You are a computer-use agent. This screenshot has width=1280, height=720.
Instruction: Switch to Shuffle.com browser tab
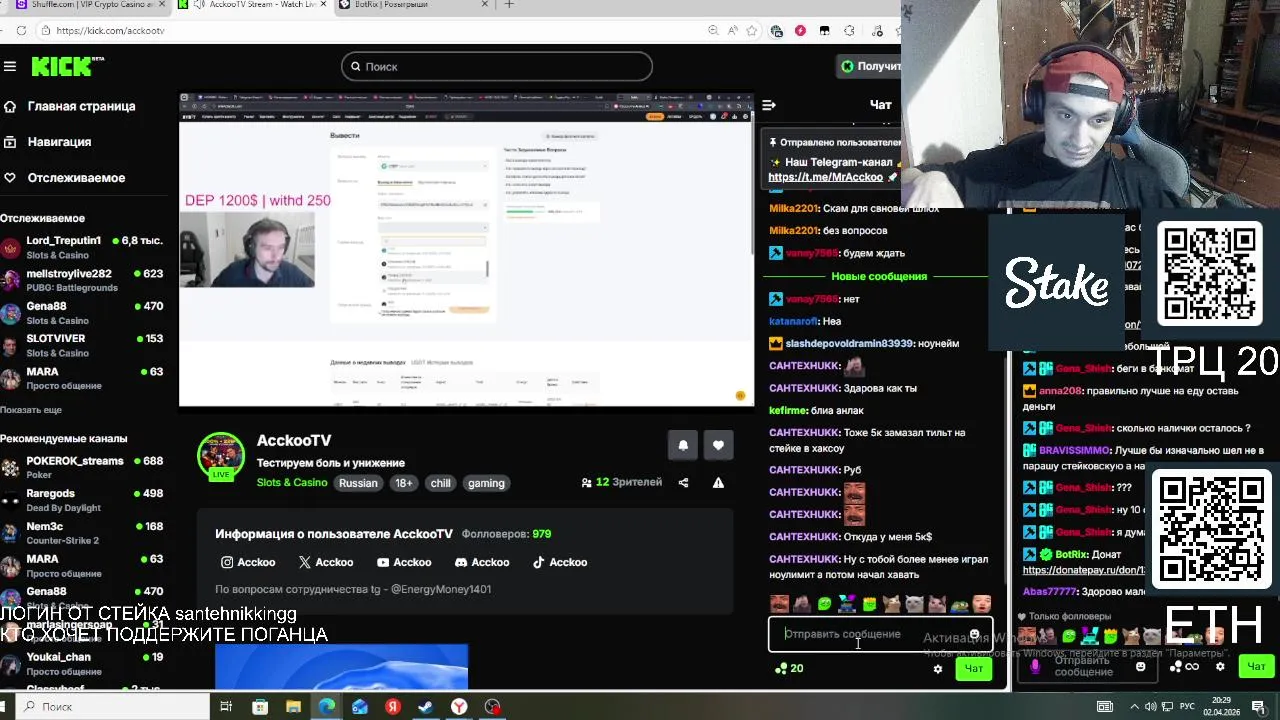pyautogui.click(x=85, y=5)
